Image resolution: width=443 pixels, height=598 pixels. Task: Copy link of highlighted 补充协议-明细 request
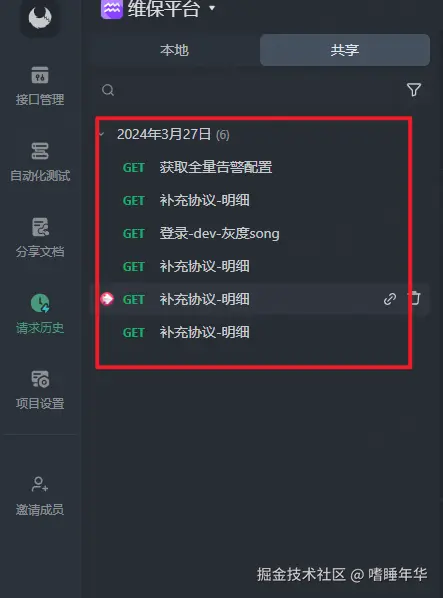point(390,299)
